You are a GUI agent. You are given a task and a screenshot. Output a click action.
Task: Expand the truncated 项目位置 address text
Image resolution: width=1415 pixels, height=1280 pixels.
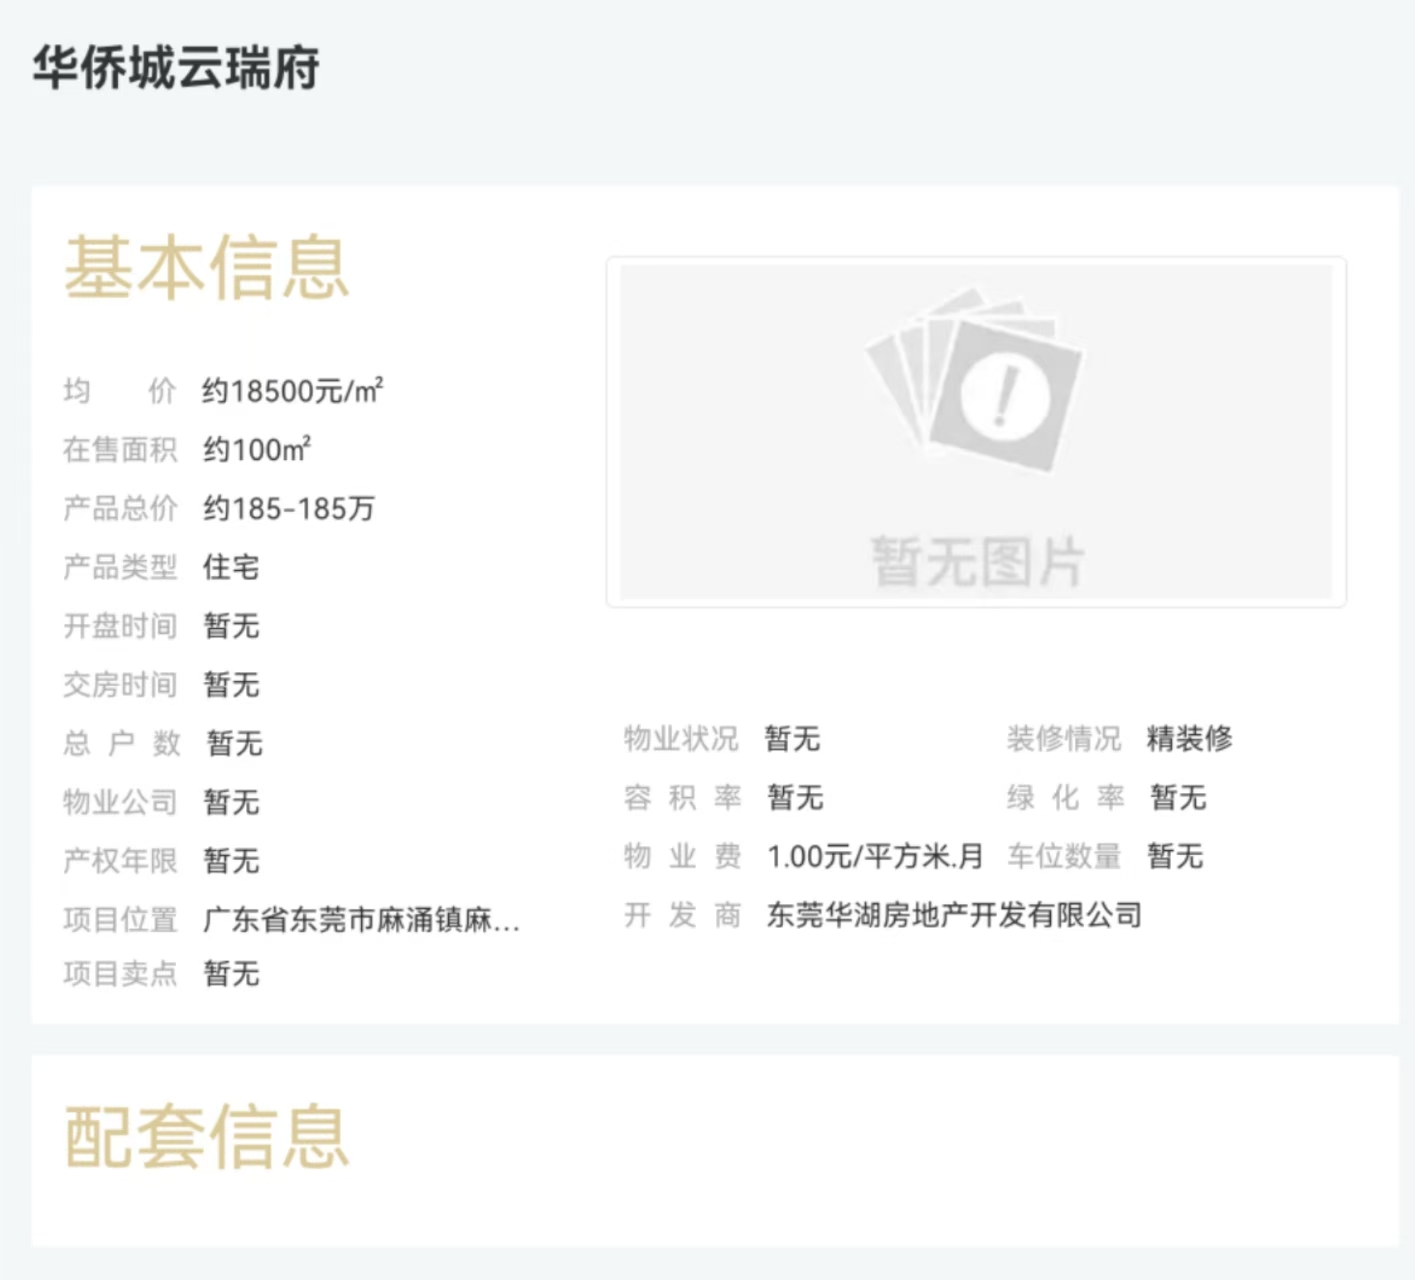coord(362,921)
